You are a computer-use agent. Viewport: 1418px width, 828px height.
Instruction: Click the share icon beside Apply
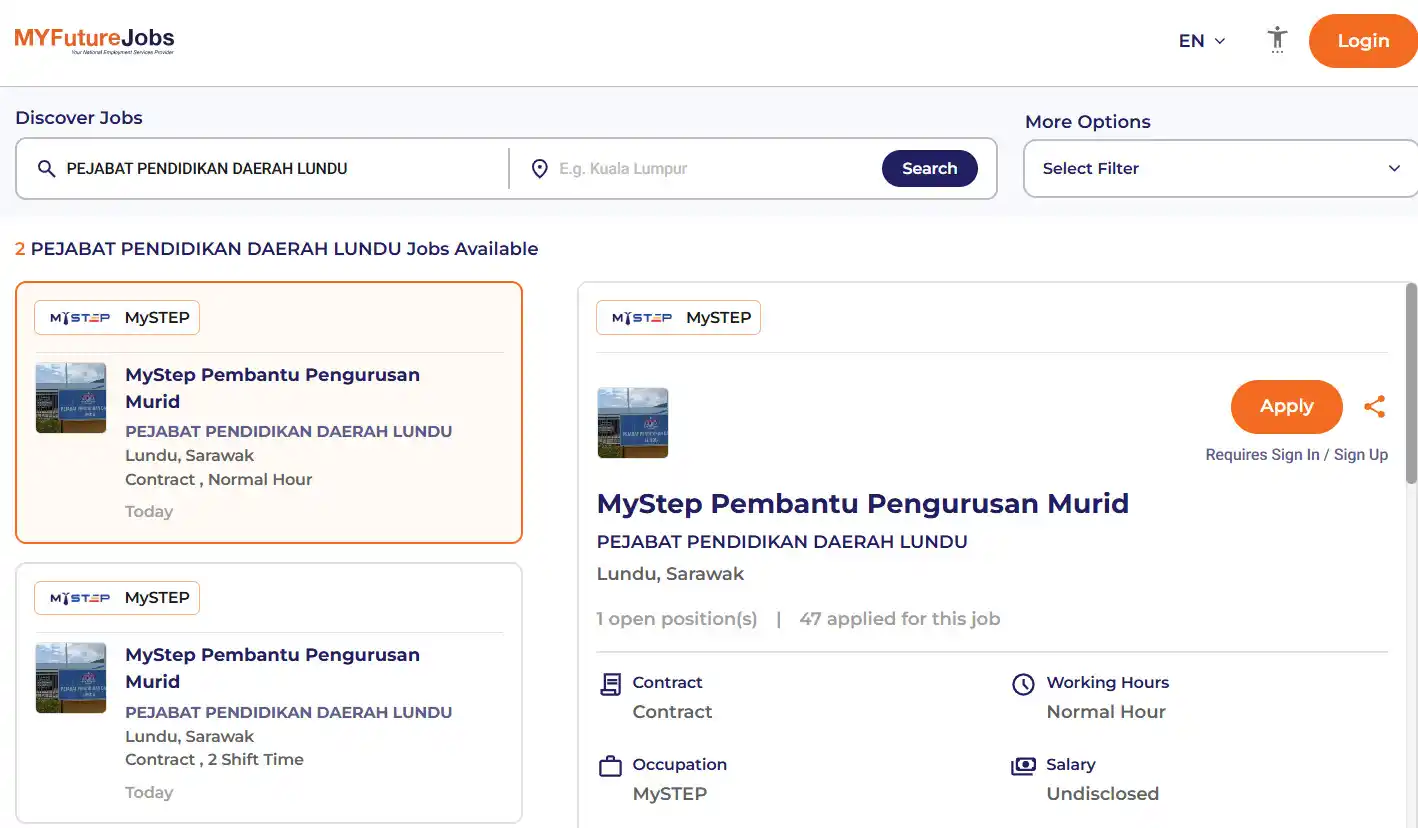(1375, 406)
